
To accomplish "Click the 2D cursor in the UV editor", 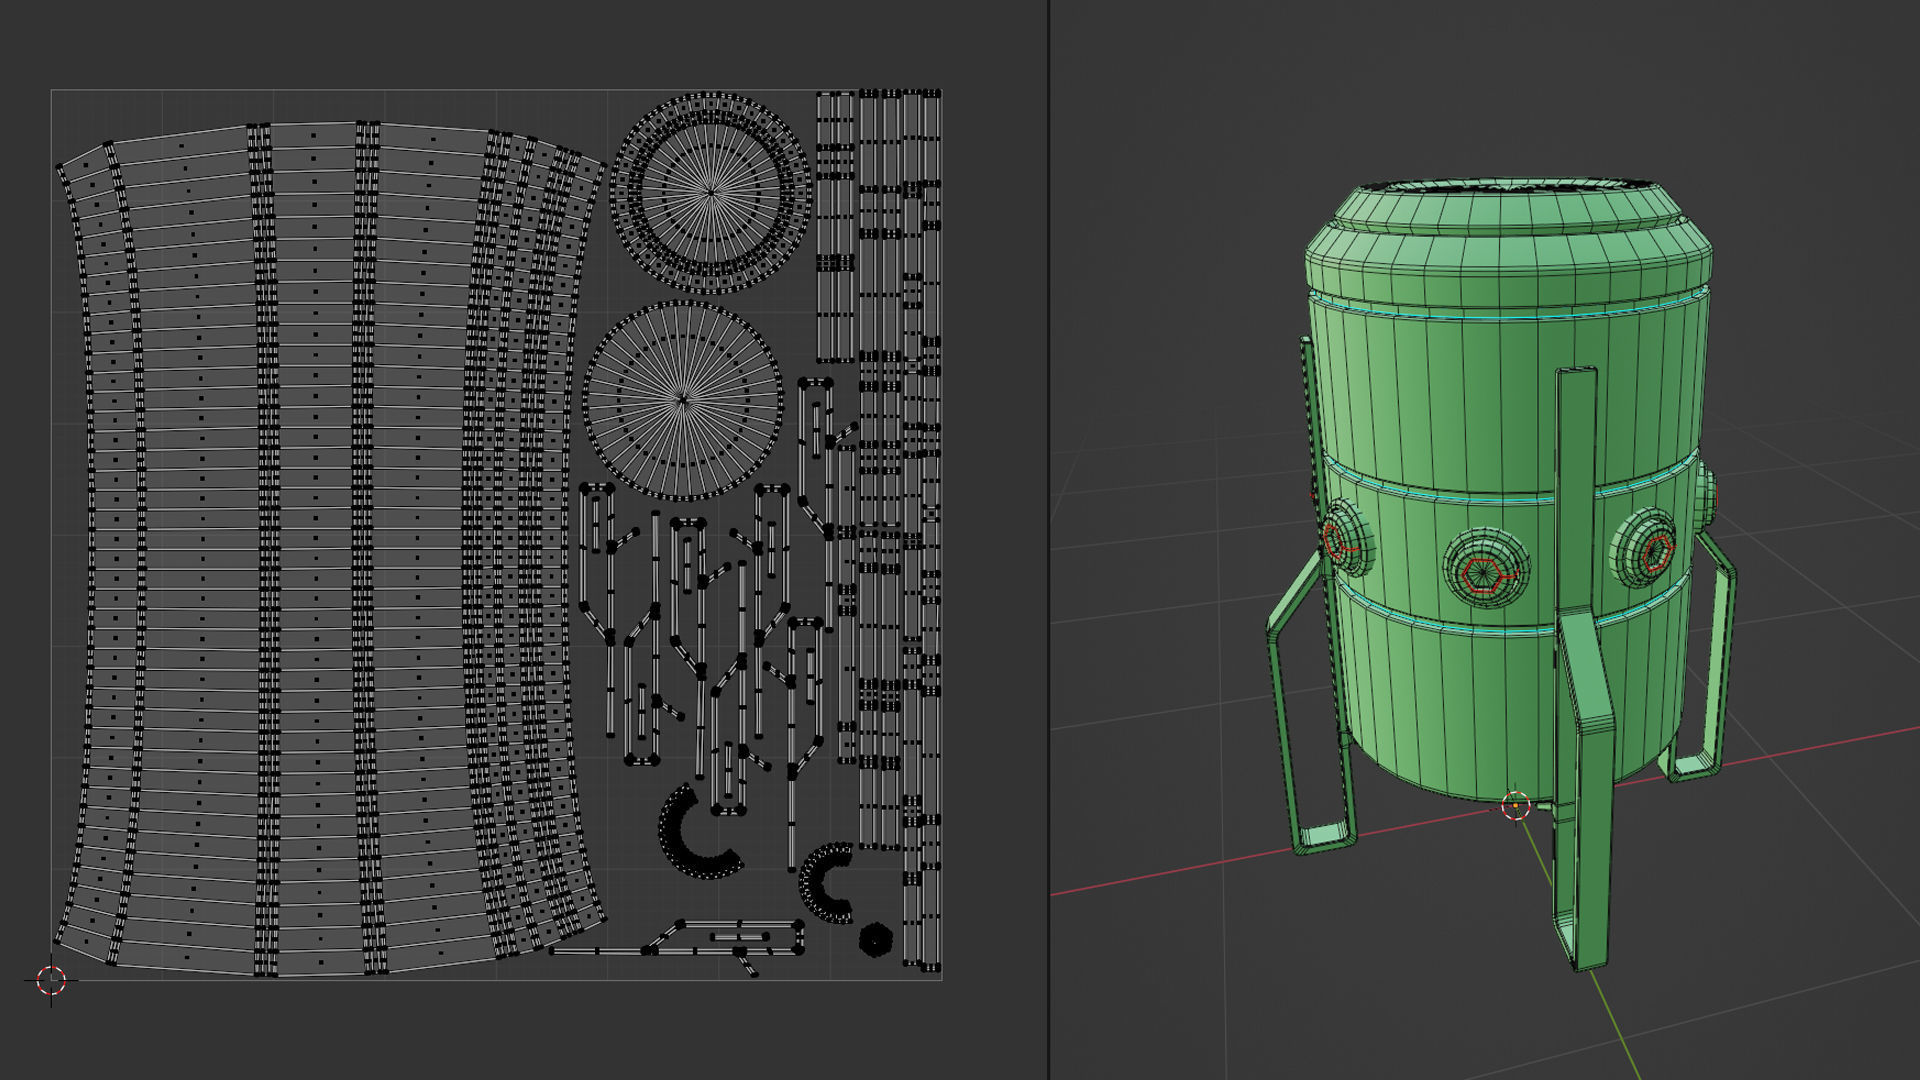I will tap(51, 981).
